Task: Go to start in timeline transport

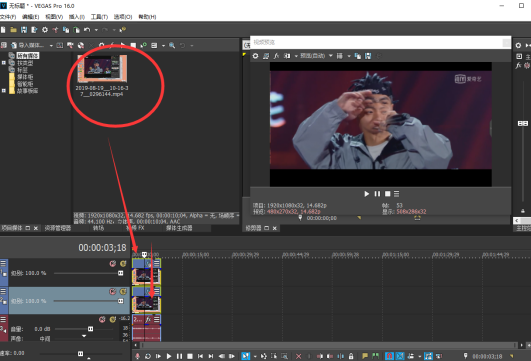Action: (x=200, y=356)
